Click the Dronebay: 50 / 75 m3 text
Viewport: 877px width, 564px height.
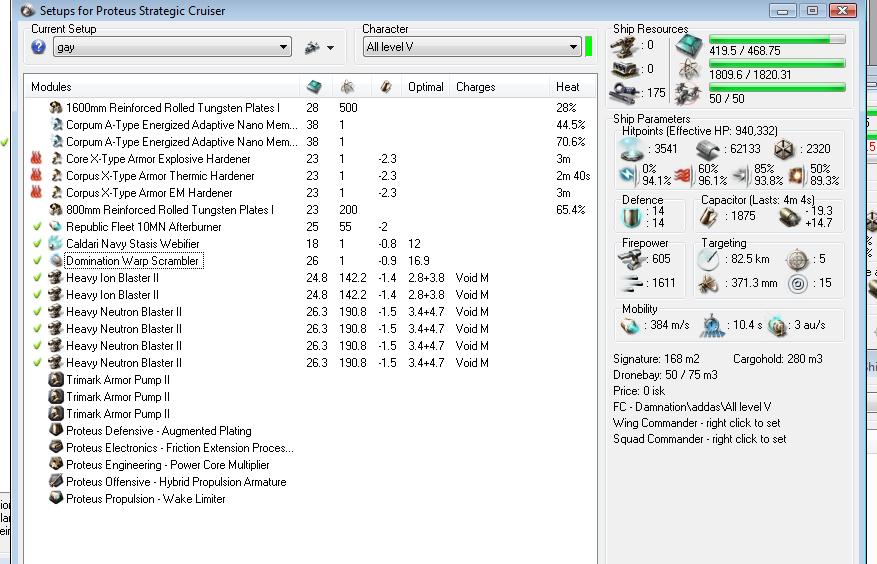665,374
